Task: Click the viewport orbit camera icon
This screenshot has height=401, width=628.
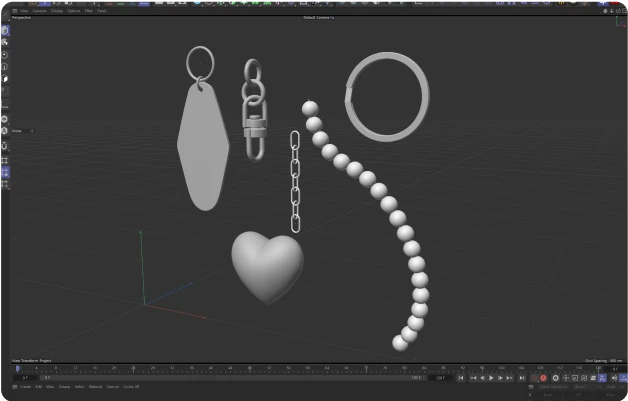Action: (x=618, y=11)
